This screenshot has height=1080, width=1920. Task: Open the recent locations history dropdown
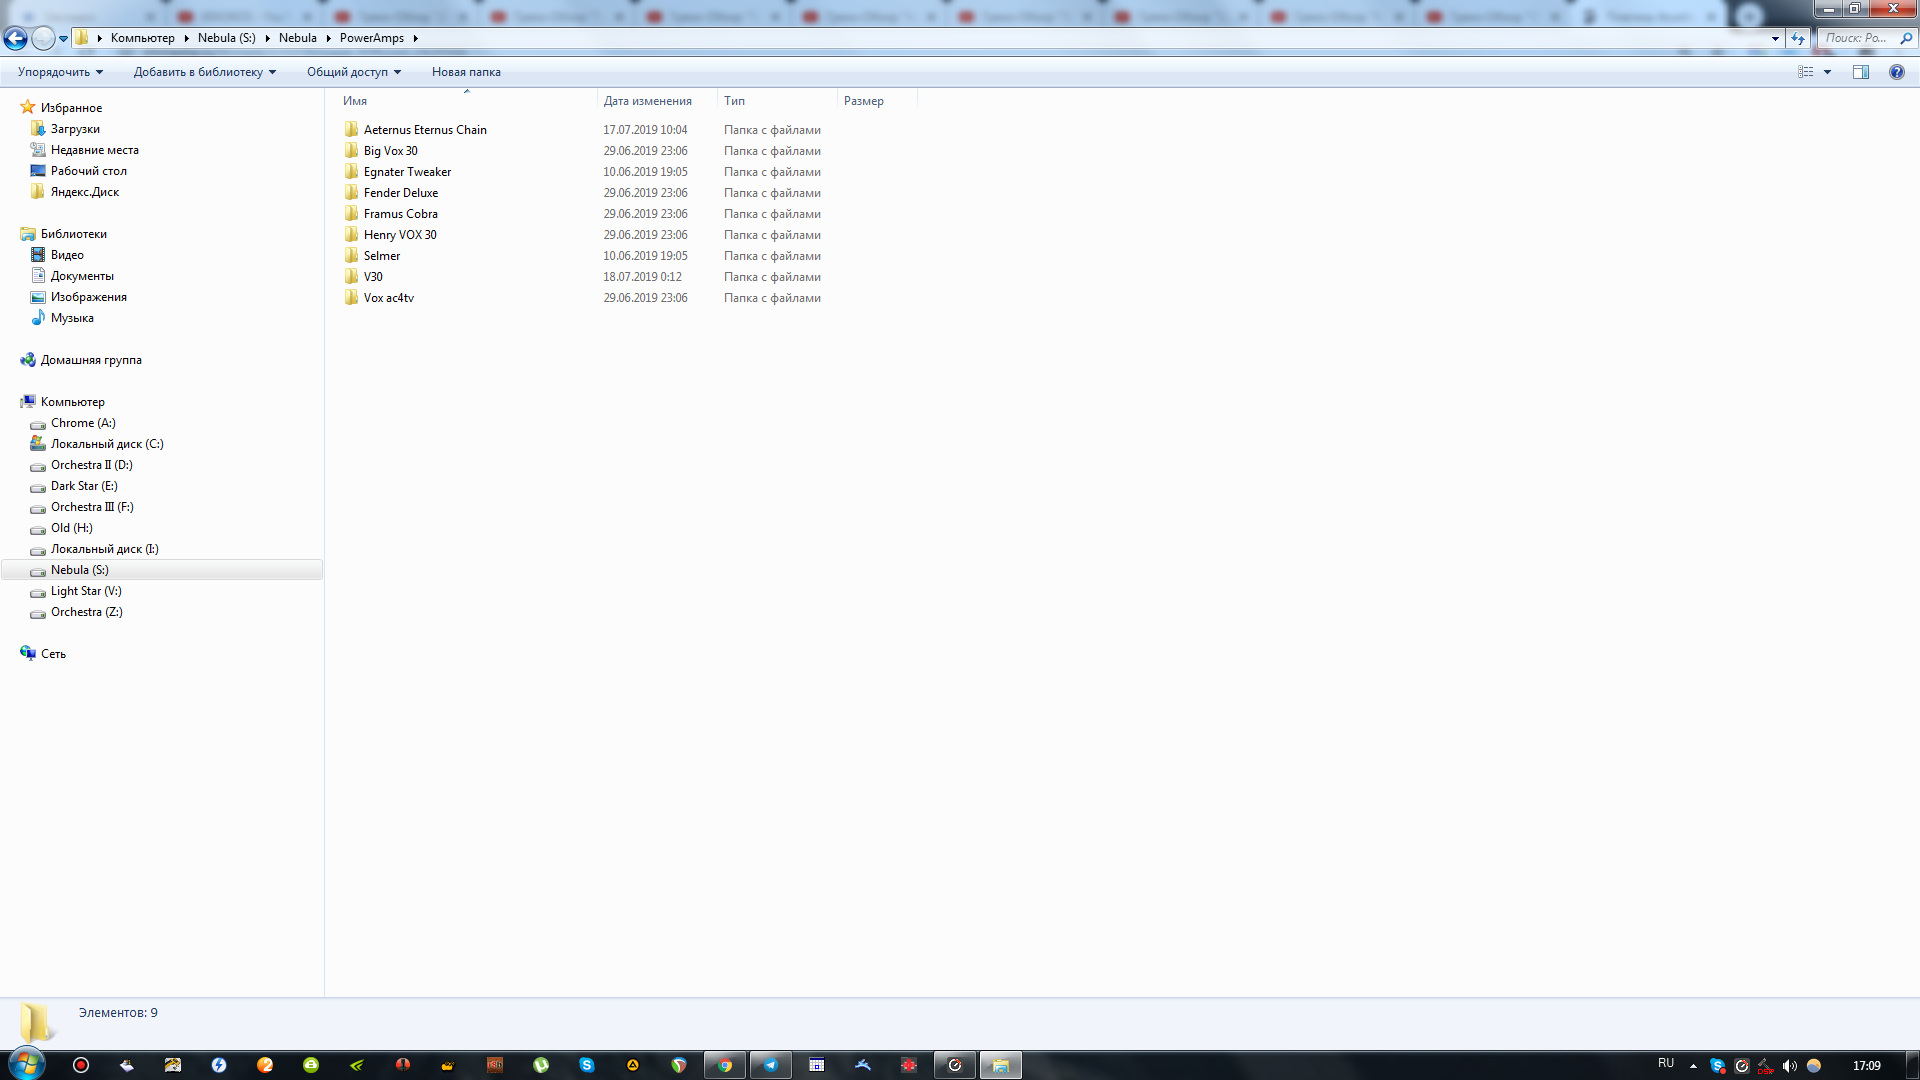tap(63, 39)
